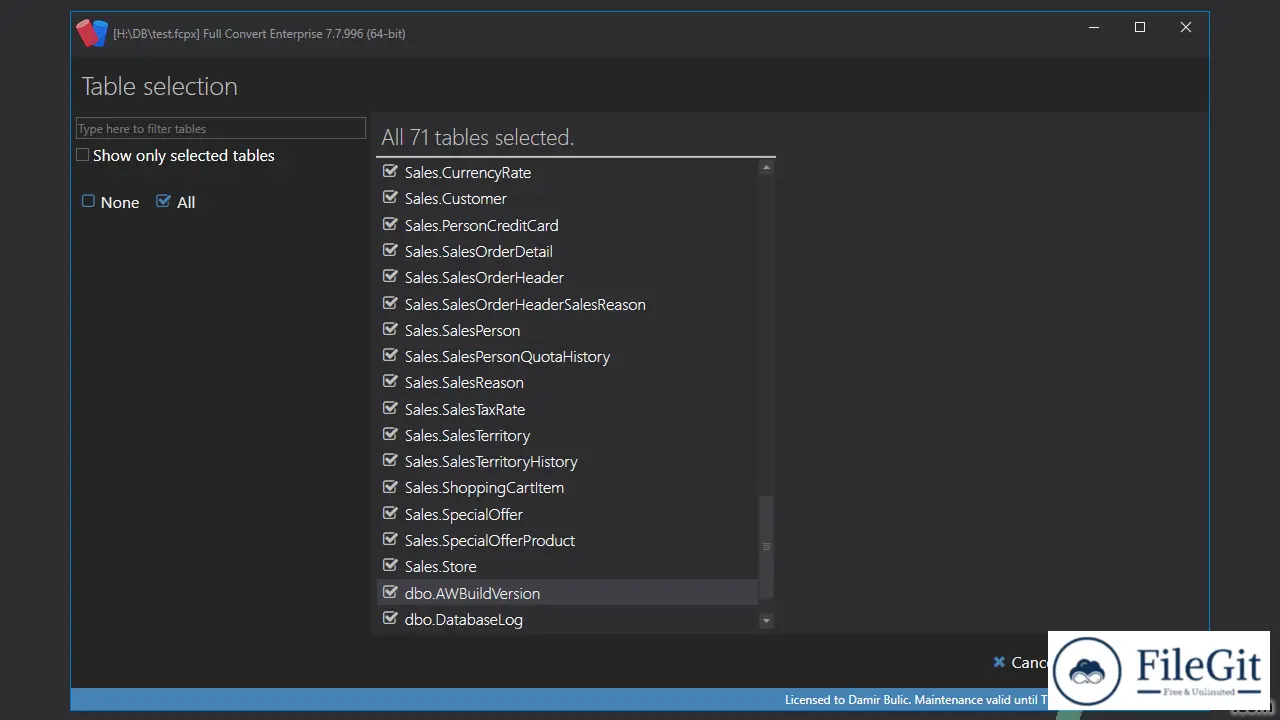The height and width of the screenshot is (720, 1280).
Task: Toggle the Sales.ShoppingCartItem checkbox
Action: pyautogui.click(x=390, y=486)
